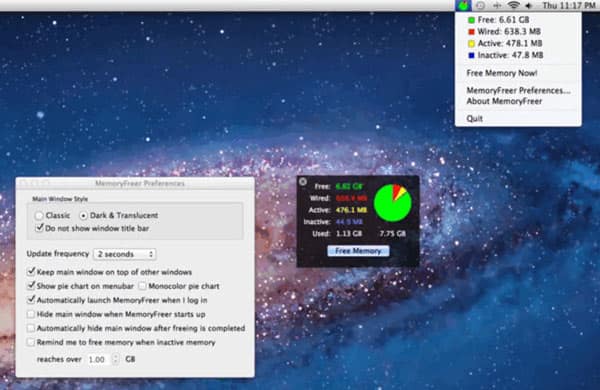Click the Free Memory button in widget
Image resolution: width=600 pixels, height=390 pixels.
click(358, 251)
